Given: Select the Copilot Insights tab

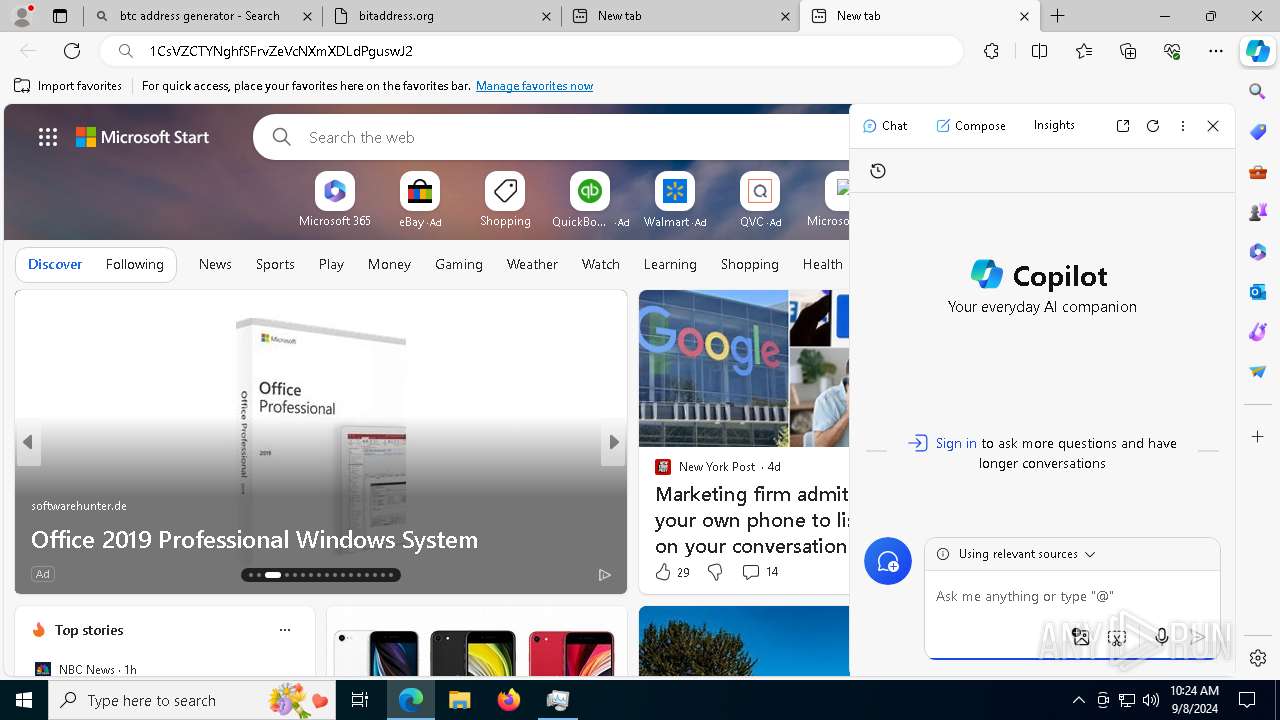Looking at the screenshot, I should (1054, 125).
